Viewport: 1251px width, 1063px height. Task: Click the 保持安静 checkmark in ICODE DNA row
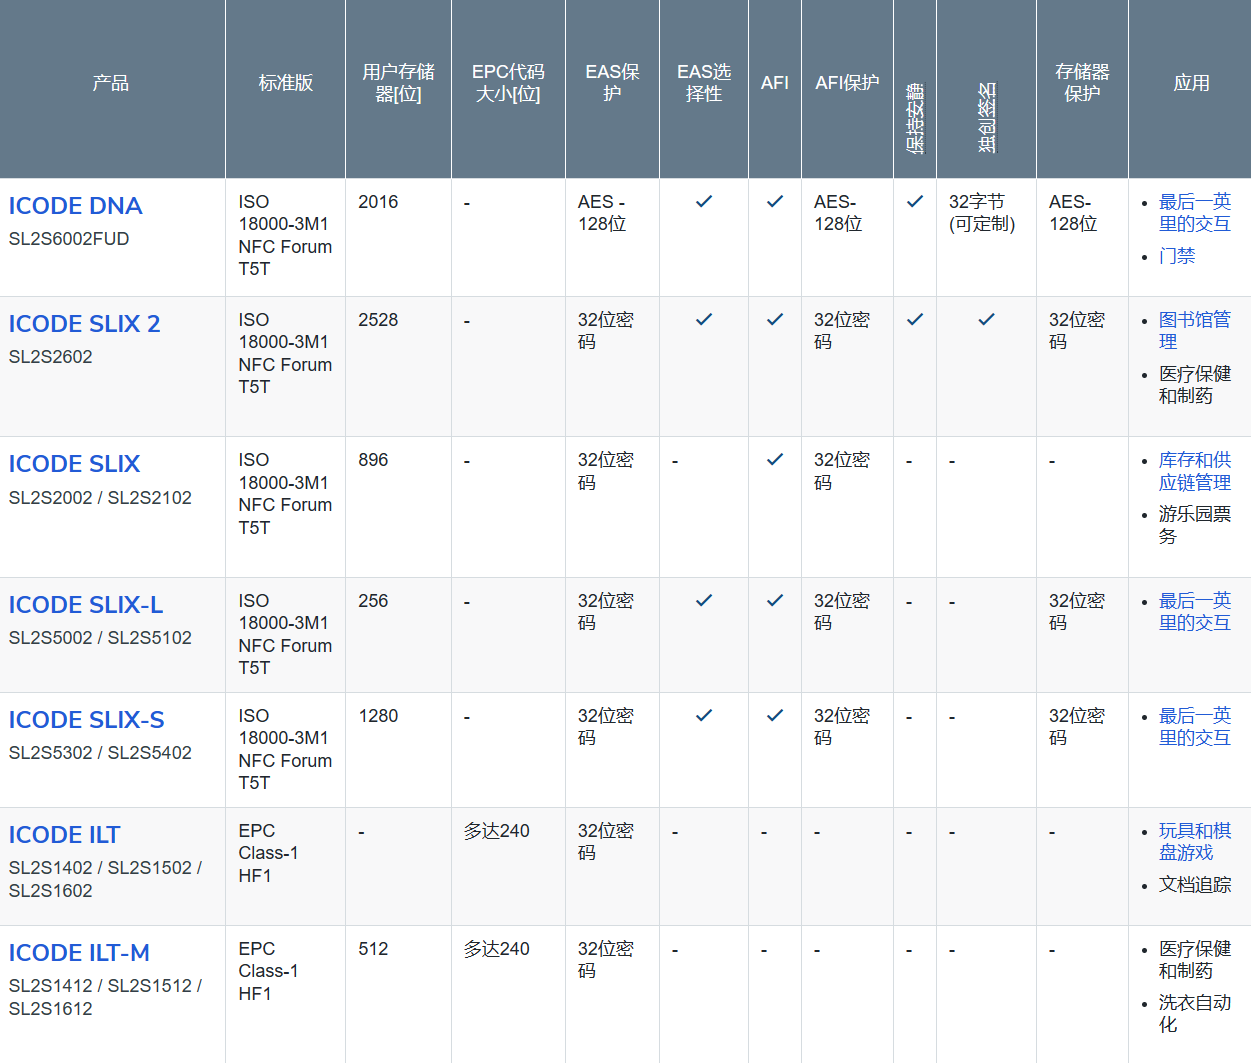tap(915, 201)
